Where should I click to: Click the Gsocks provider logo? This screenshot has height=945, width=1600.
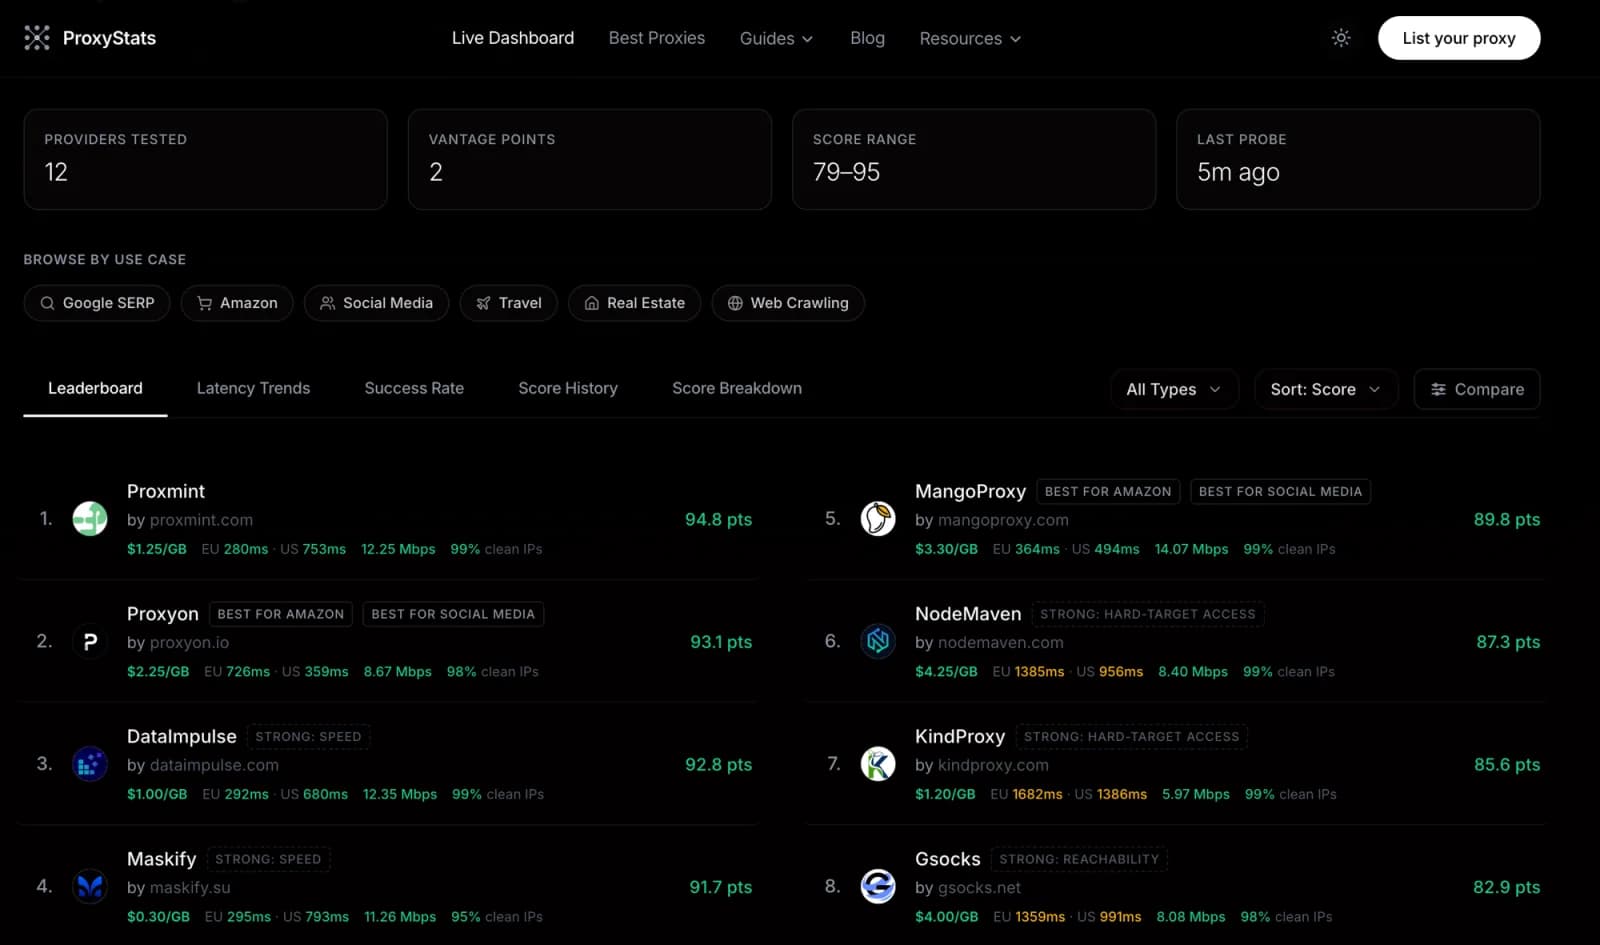click(878, 887)
